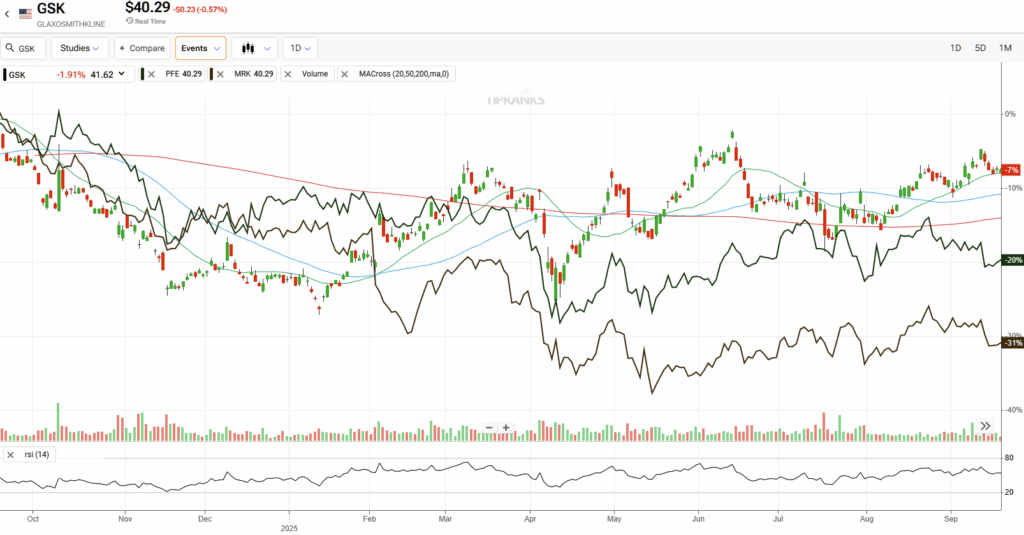The width and height of the screenshot is (1024, 535).
Task: Click the GSK symbol search field
Action: pos(23,48)
